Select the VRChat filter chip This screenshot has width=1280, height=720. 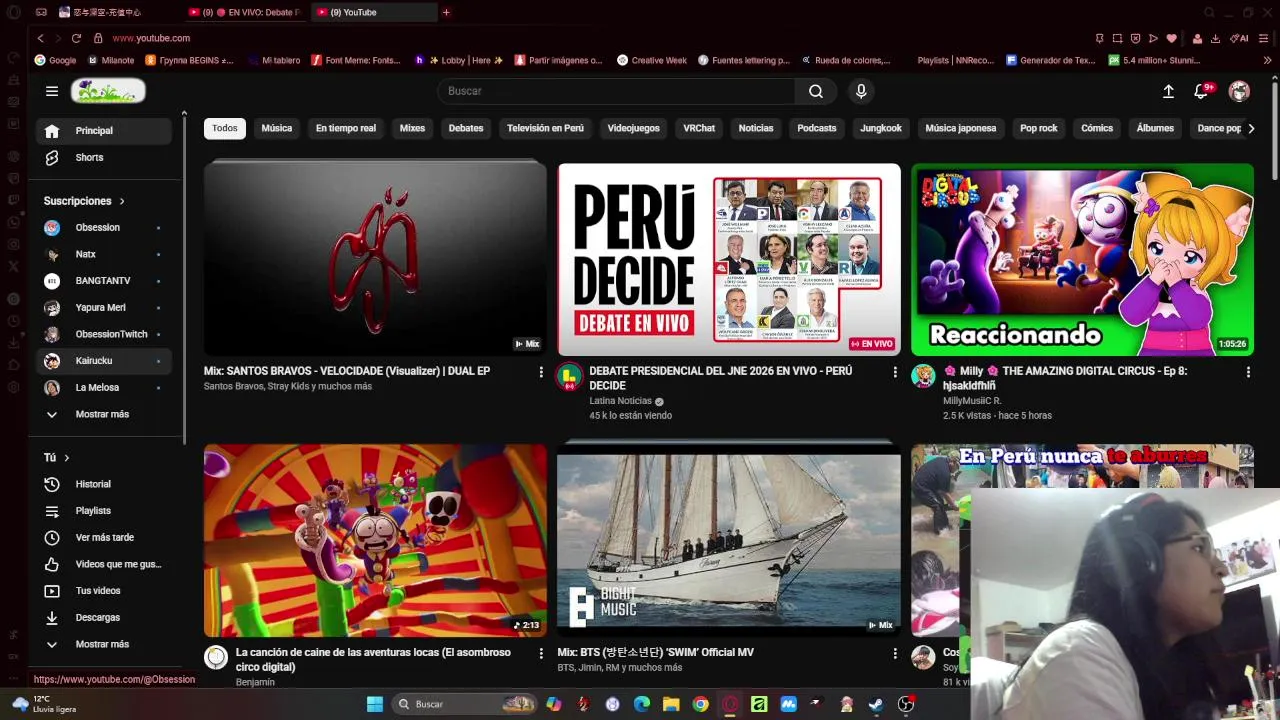pos(699,128)
